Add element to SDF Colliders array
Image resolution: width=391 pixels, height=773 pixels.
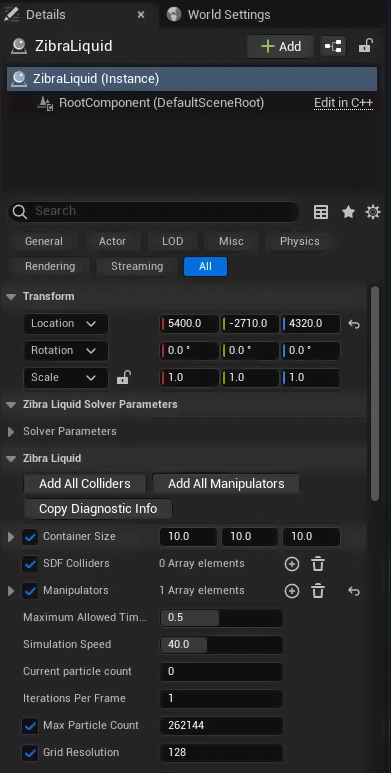[292, 564]
